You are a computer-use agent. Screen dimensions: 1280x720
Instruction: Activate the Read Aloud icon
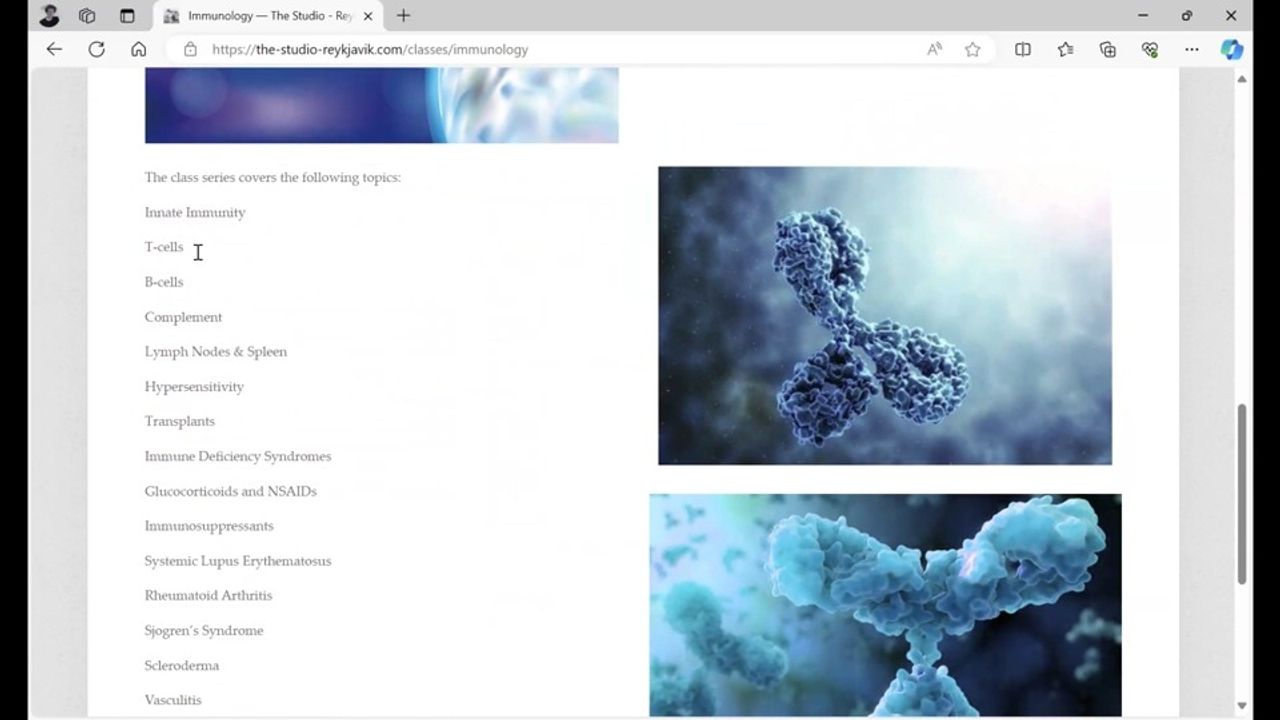[934, 49]
